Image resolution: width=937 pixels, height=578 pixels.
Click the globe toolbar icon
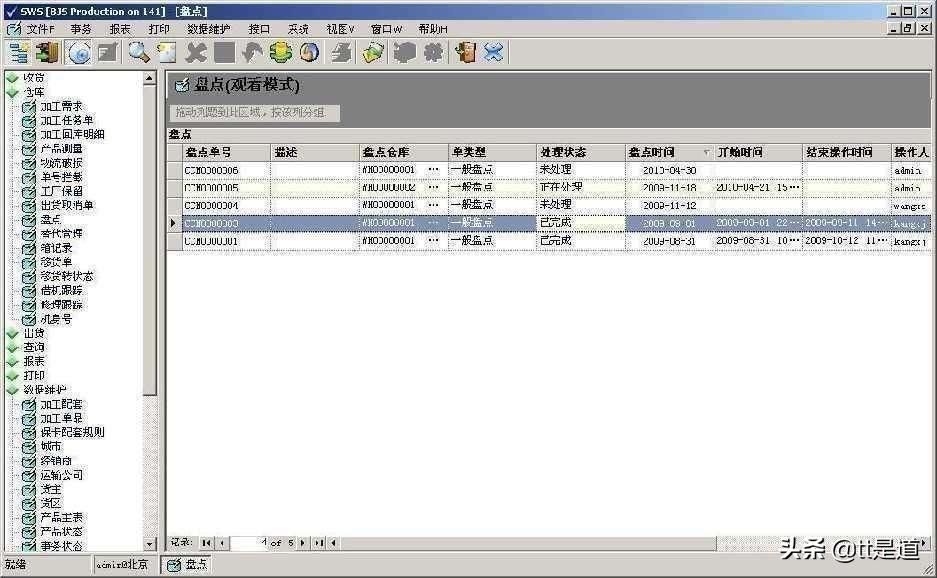pyautogui.click(x=310, y=53)
